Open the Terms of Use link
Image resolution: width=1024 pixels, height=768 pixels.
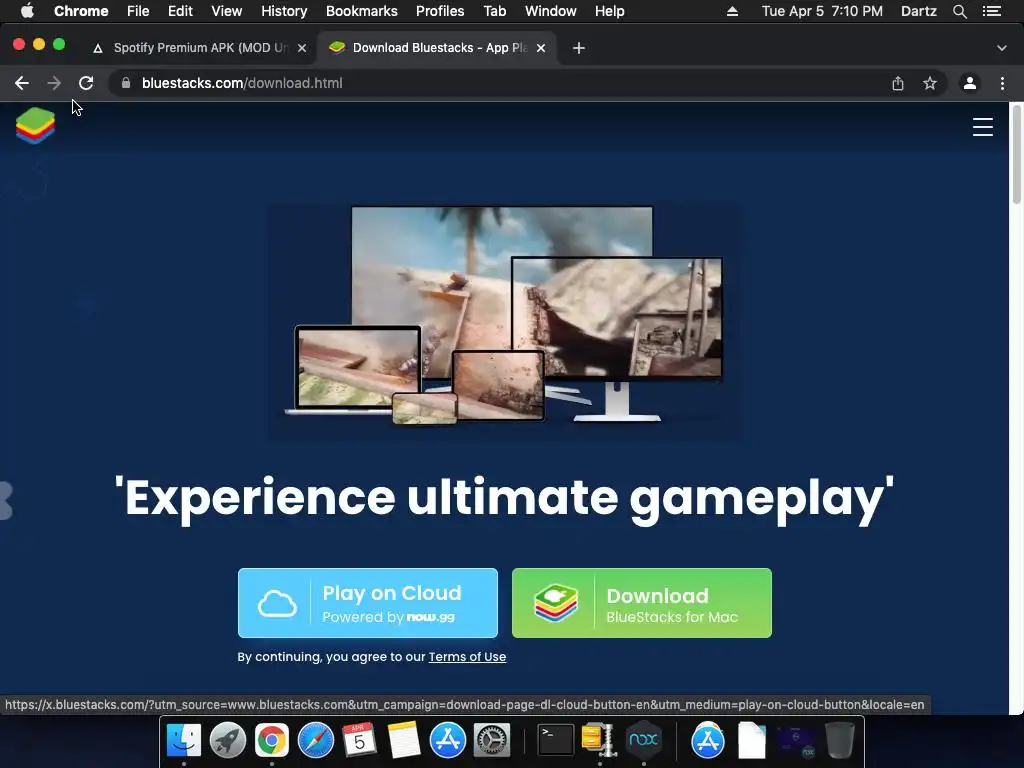[x=467, y=657]
